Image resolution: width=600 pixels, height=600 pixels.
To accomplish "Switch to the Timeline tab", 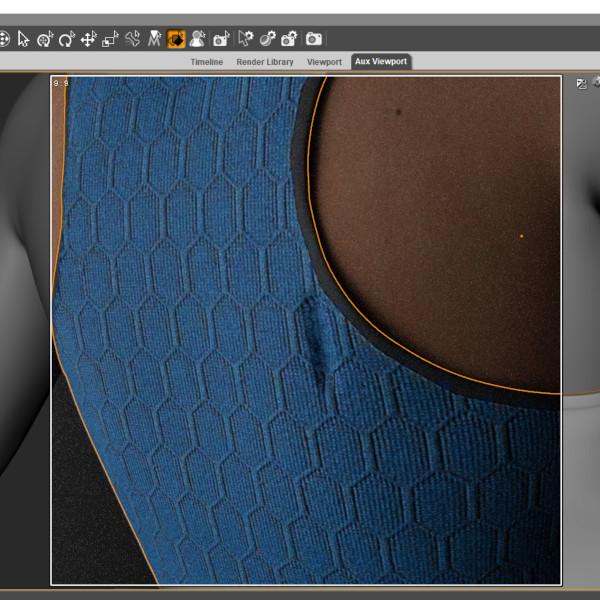I will (x=207, y=62).
